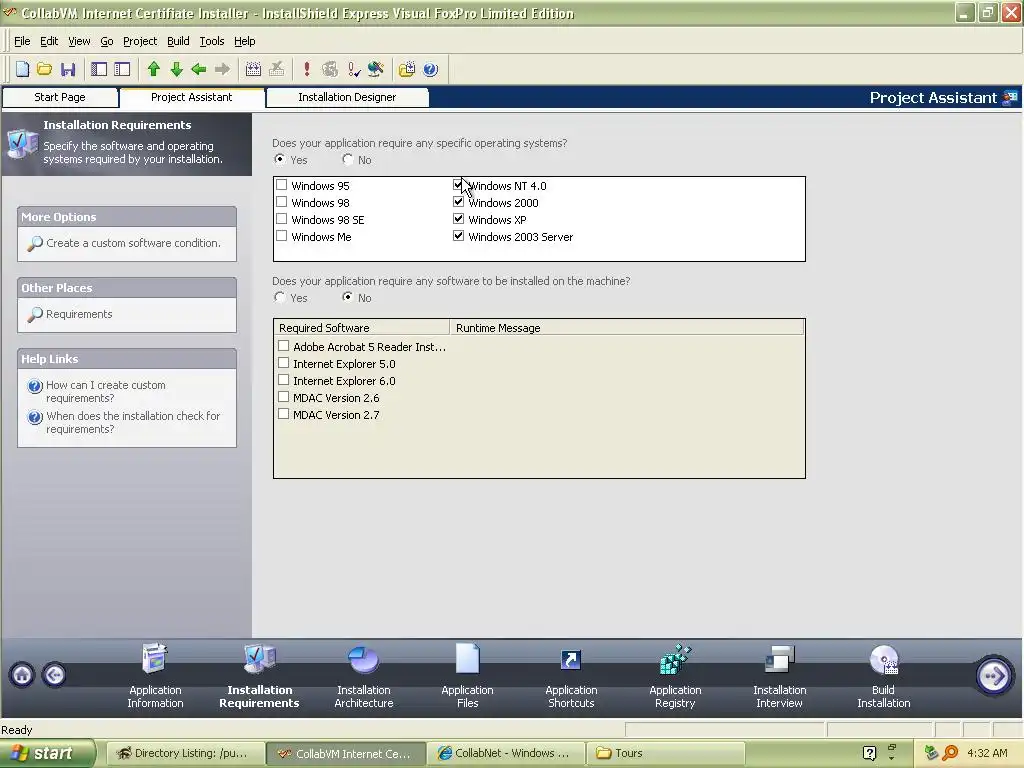Click the Runtime Message column header
This screenshot has height=768, width=1024.
[627, 328]
